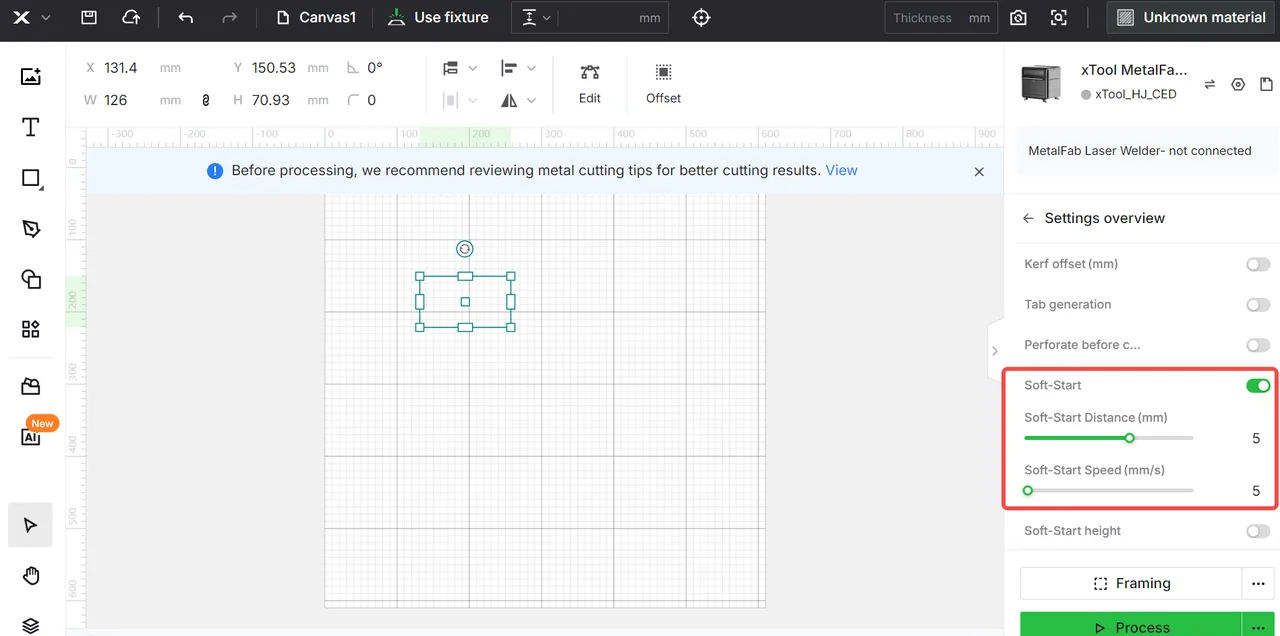
Task: Select the Text tool
Action: pyautogui.click(x=31, y=127)
